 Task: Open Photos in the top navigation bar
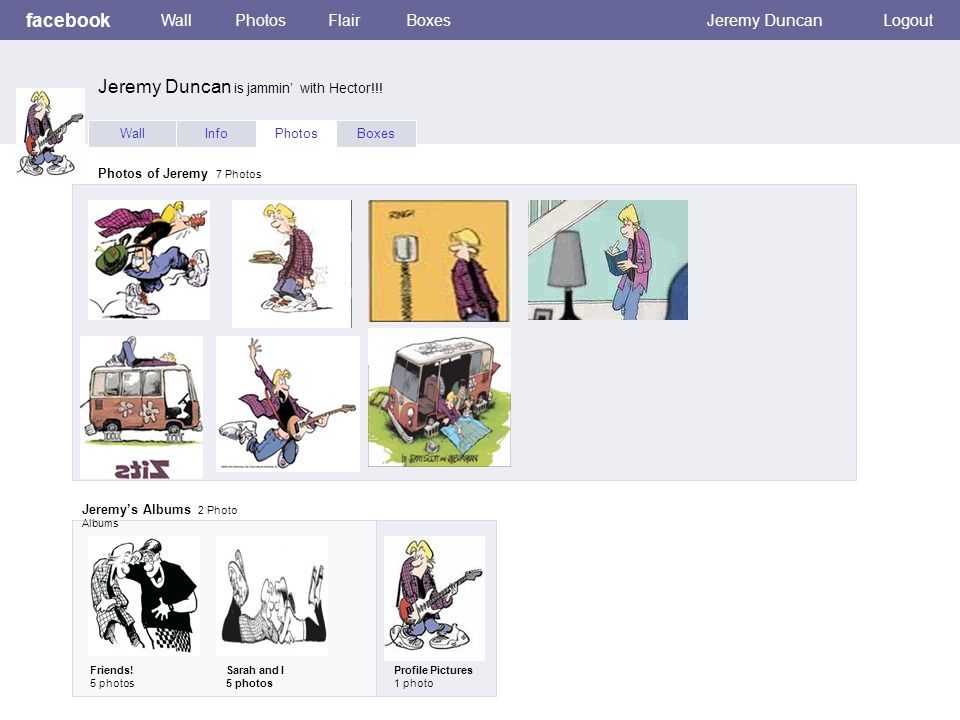260,20
